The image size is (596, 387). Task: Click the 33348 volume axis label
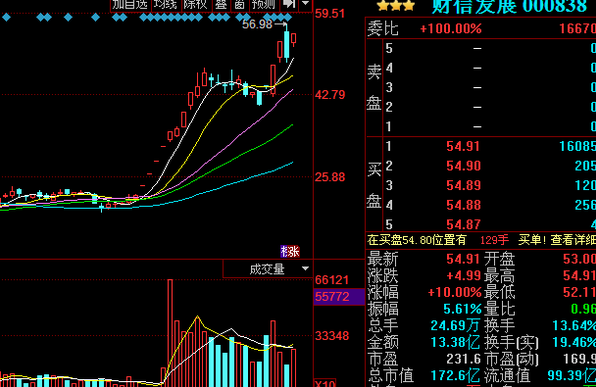pos(332,336)
